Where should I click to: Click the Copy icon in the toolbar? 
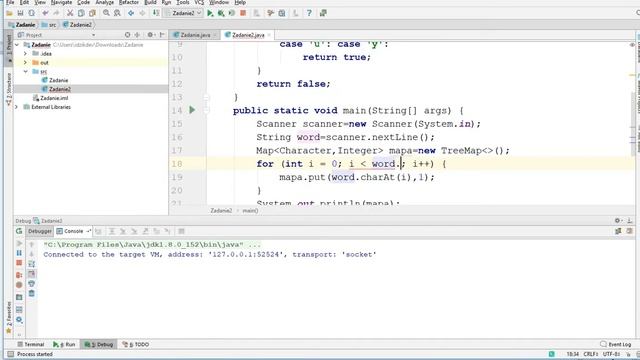(x=81, y=13)
